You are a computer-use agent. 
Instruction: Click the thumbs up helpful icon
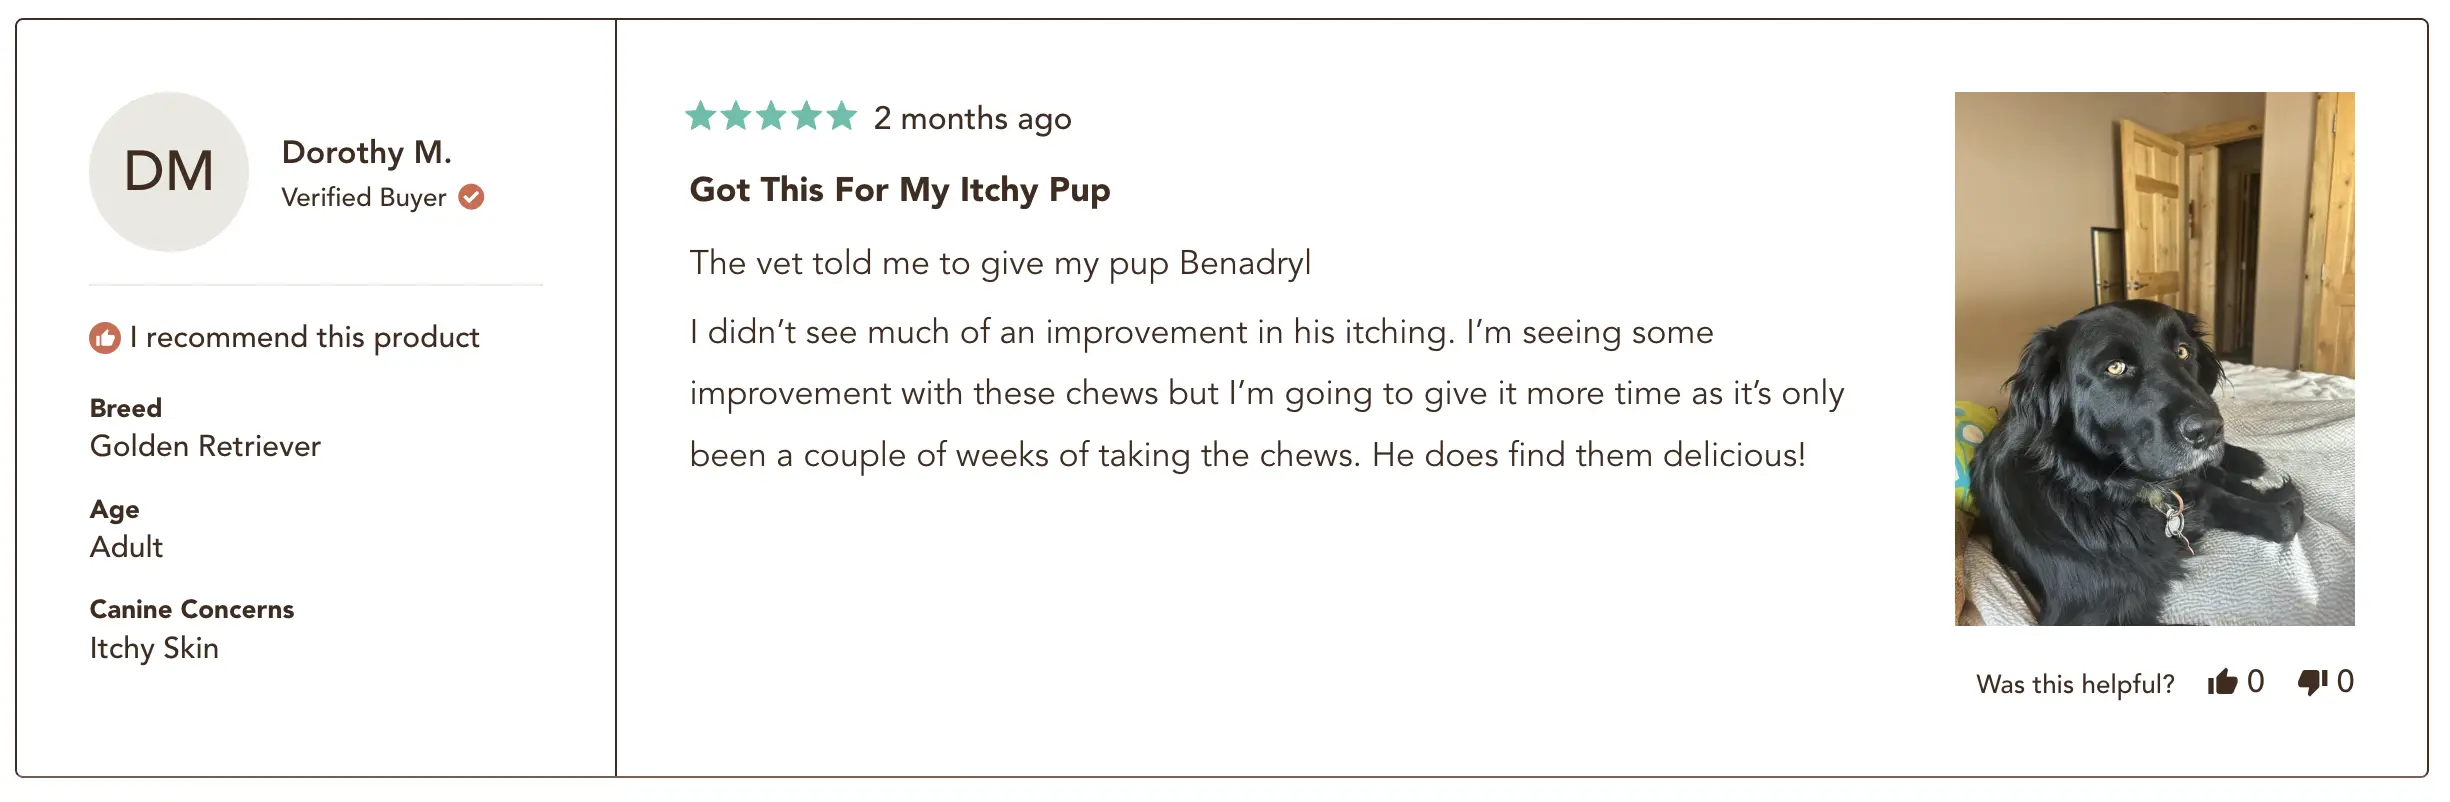click(x=2223, y=682)
